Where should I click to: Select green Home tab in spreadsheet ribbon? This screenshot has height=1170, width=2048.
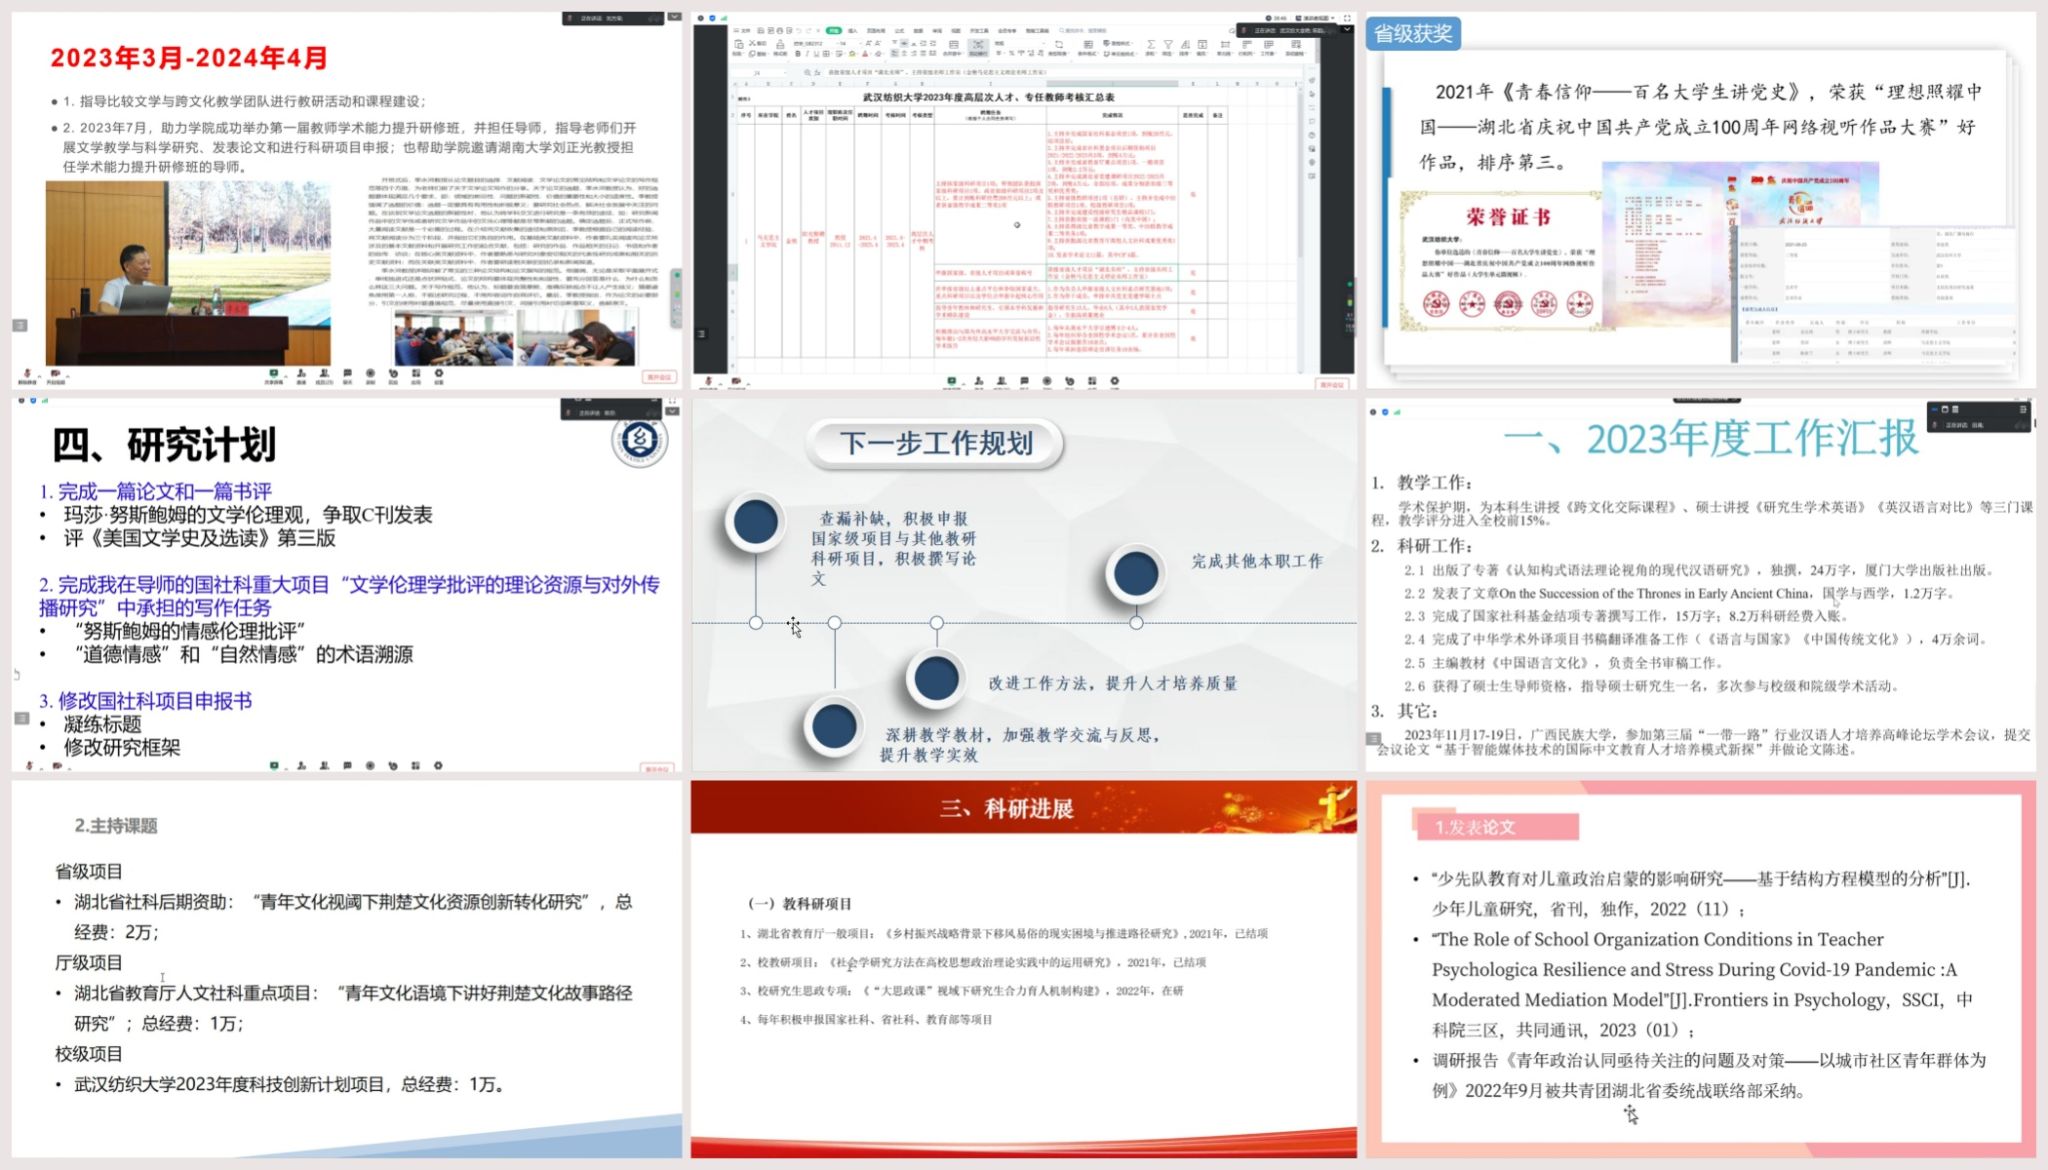pos(833,31)
